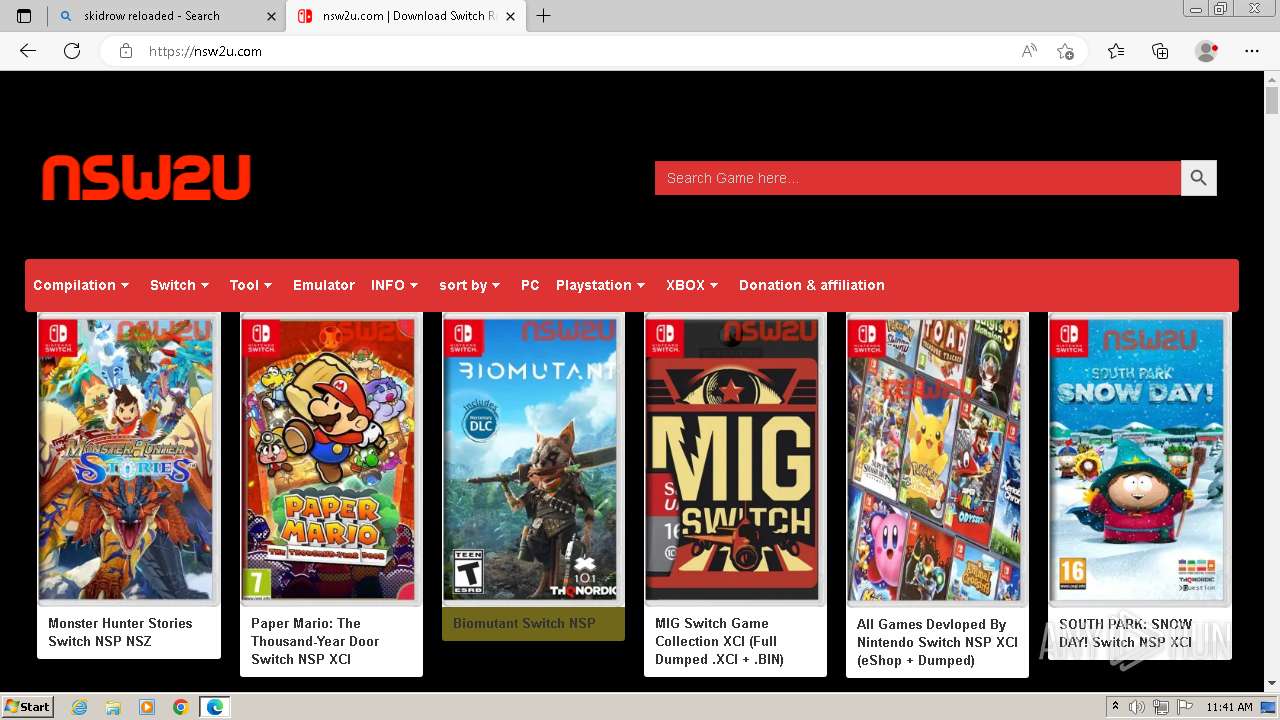Click the page vertical scrollbar thumb

click(1272, 100)
